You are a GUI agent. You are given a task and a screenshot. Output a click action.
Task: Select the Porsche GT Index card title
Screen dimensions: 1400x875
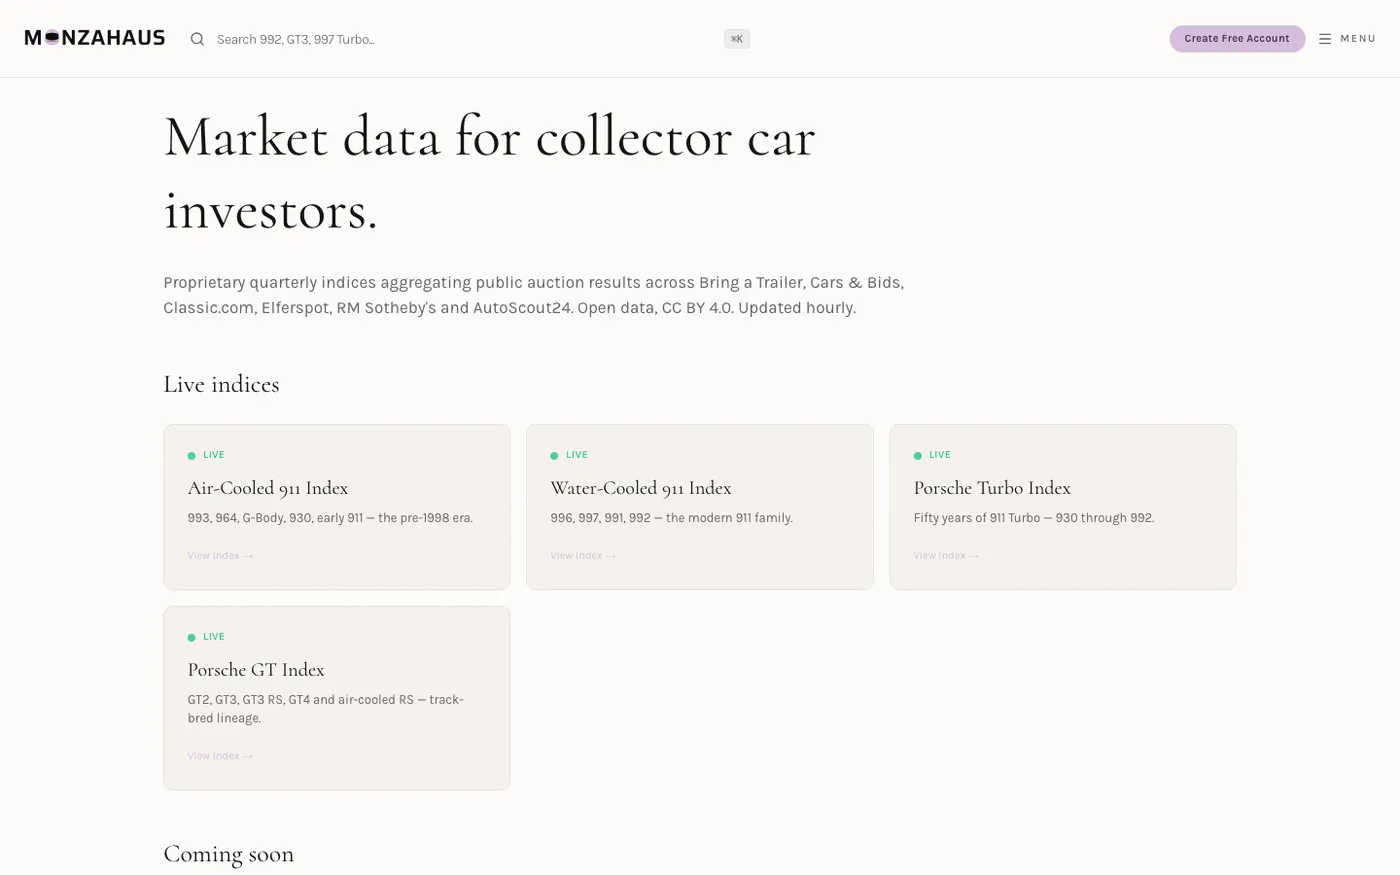click(256, 670)
